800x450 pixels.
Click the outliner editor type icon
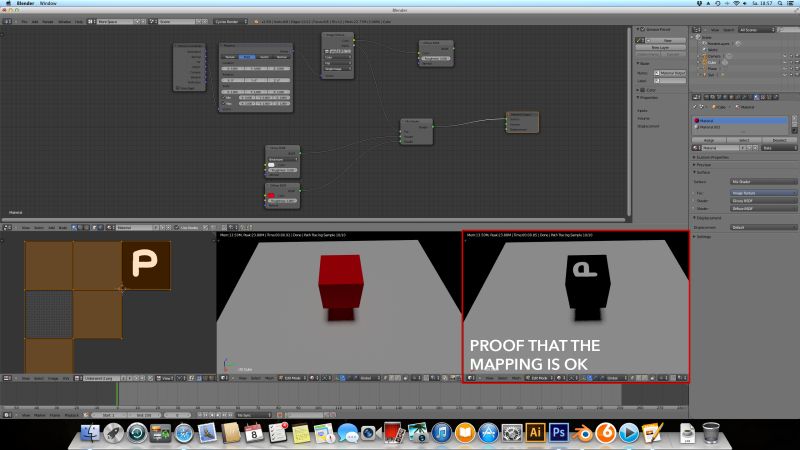pyautogui.click(x=696, y=30)
